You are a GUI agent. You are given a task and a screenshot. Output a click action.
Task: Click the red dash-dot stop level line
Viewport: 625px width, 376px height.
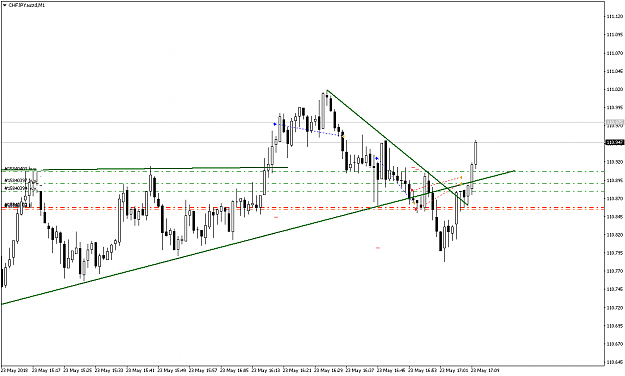[303, 208]
